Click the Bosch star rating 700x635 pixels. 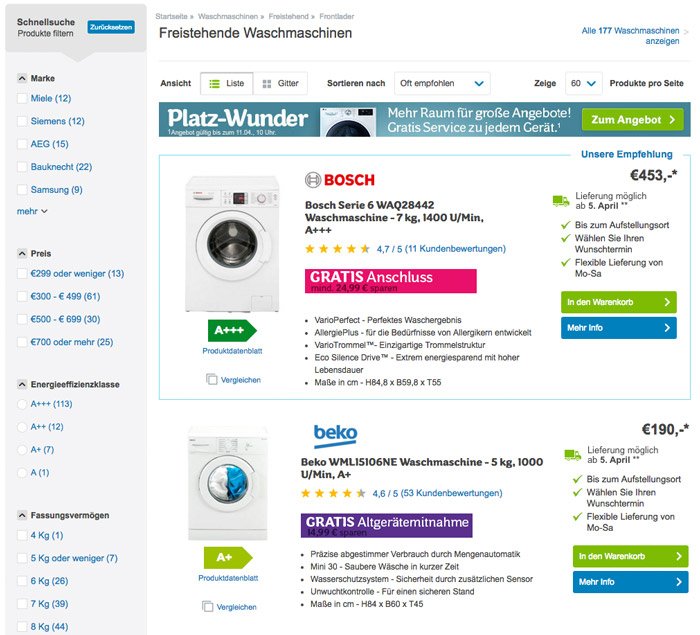pyautogui.click(x=337, y=248)
